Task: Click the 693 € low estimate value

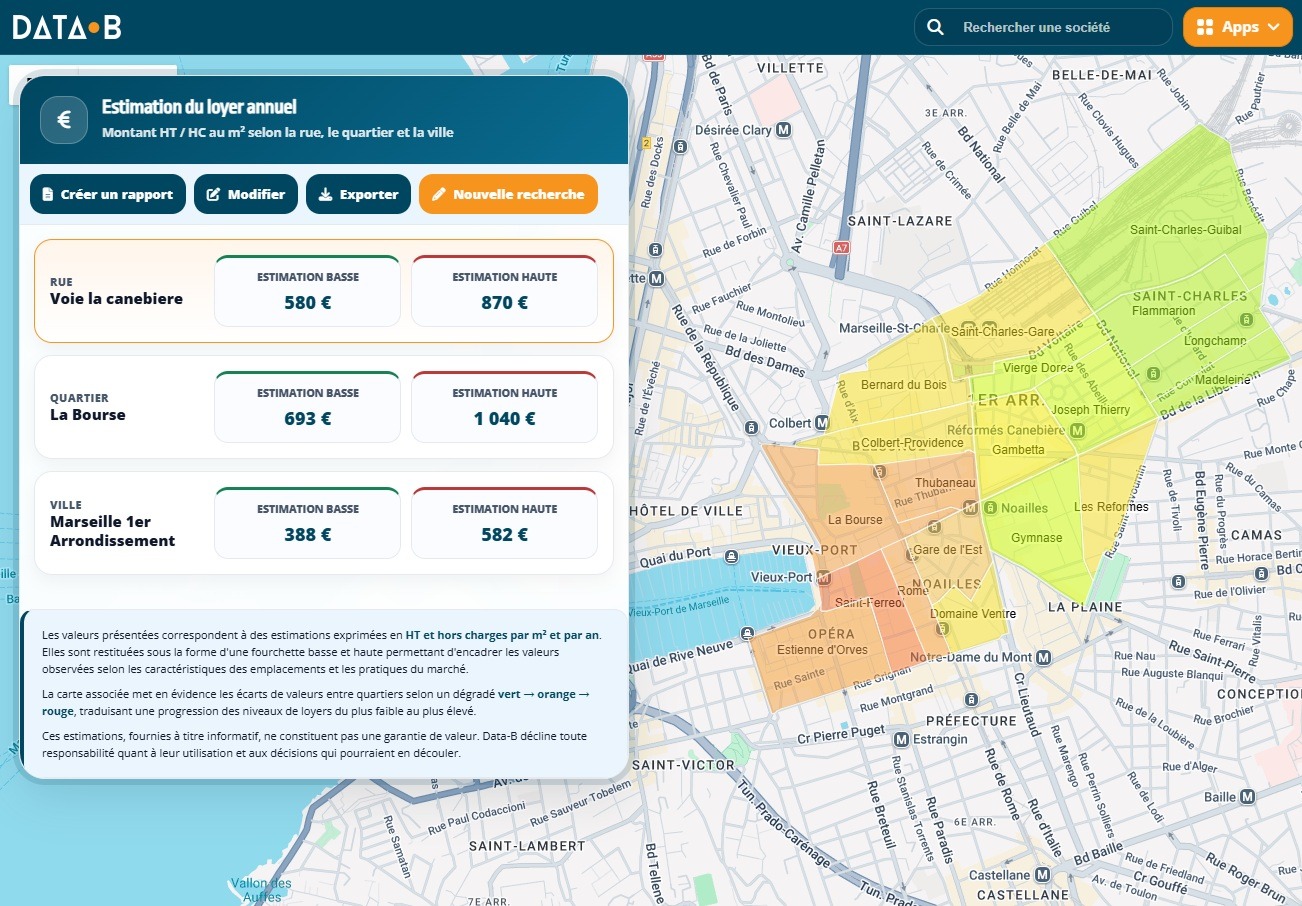Action: point(308,418)
